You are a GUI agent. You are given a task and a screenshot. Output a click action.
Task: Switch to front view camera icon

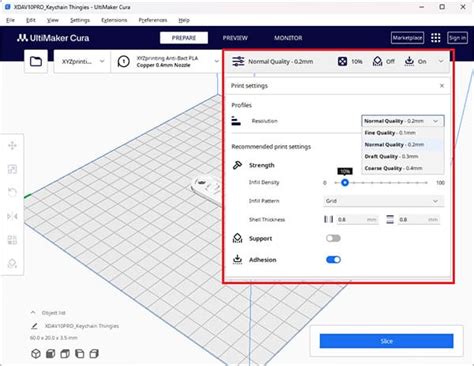(x=50, y=354)
